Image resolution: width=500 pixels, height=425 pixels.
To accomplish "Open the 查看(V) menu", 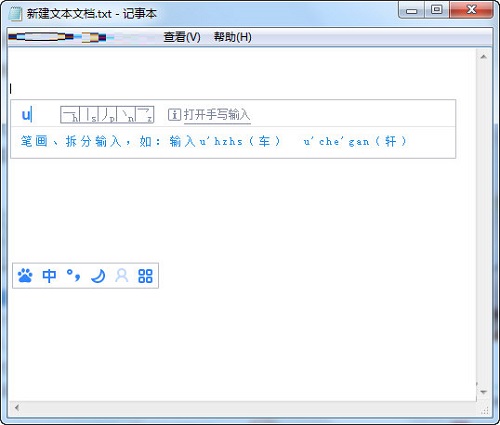I will [x=182, y=37].
